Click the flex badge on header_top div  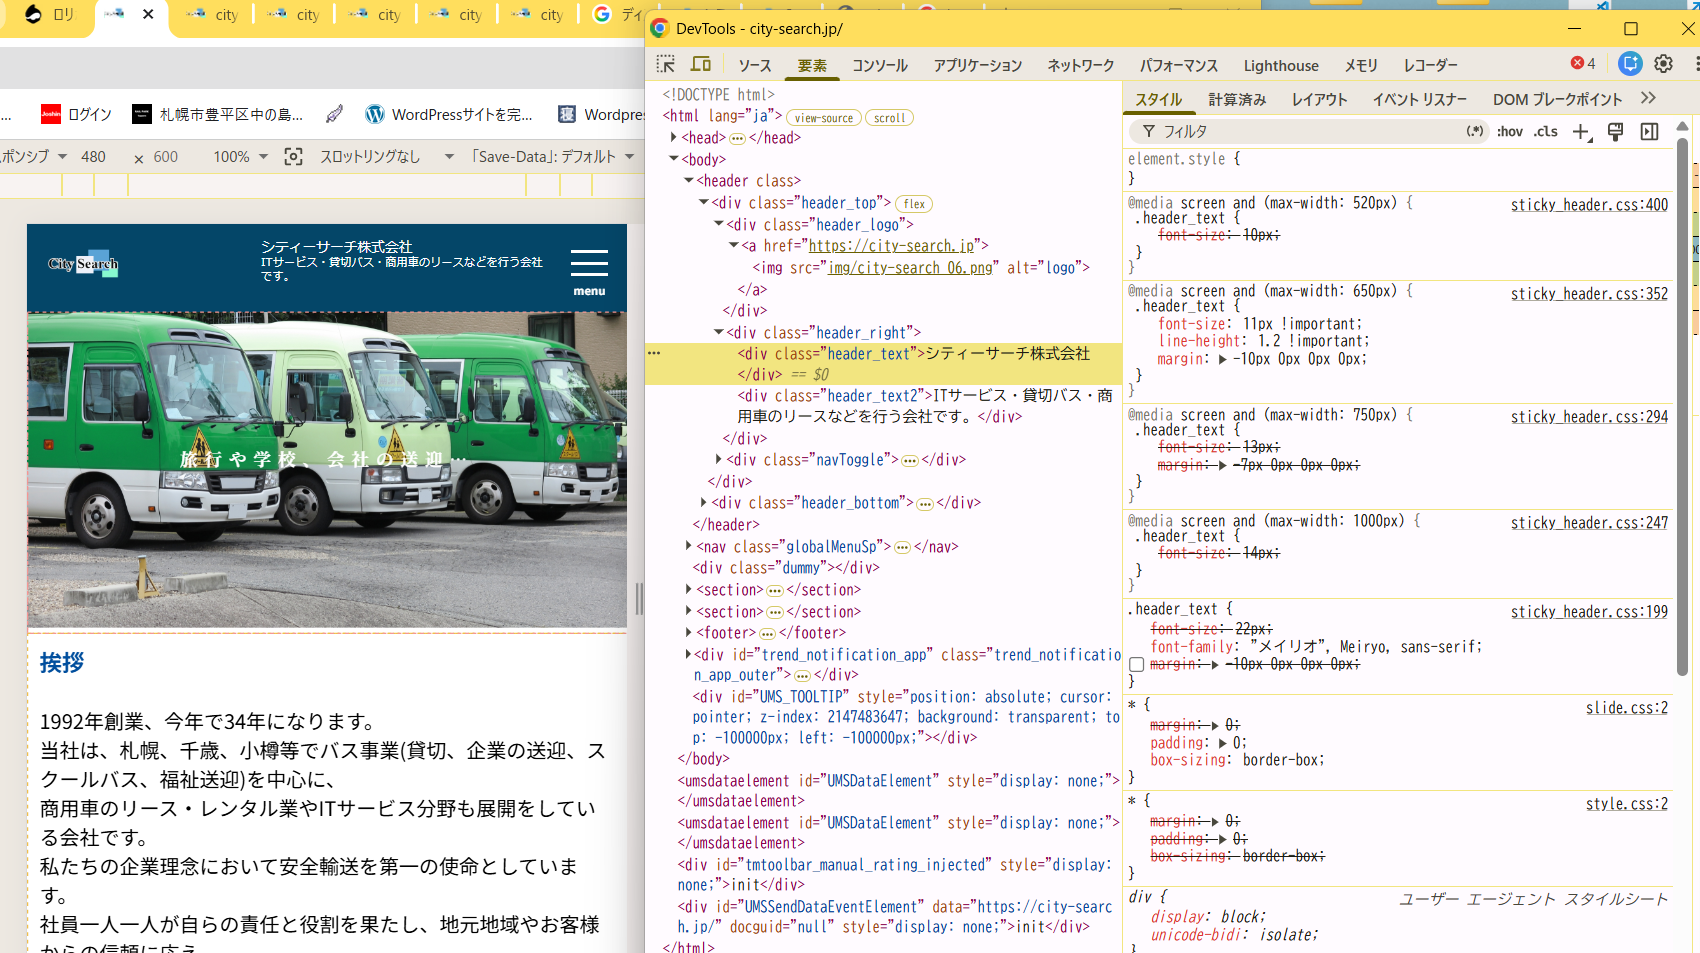(914, 204)
